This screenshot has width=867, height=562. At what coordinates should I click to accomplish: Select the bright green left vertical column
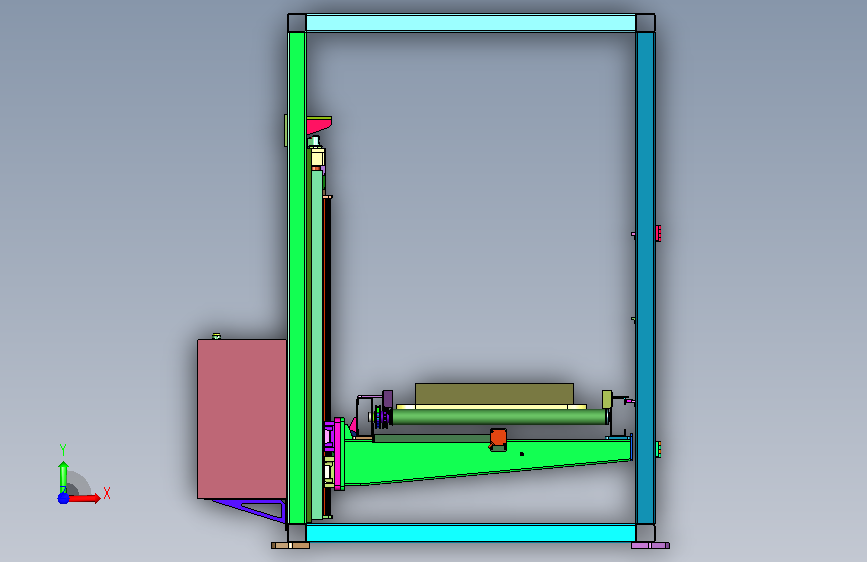coord(297,278)
